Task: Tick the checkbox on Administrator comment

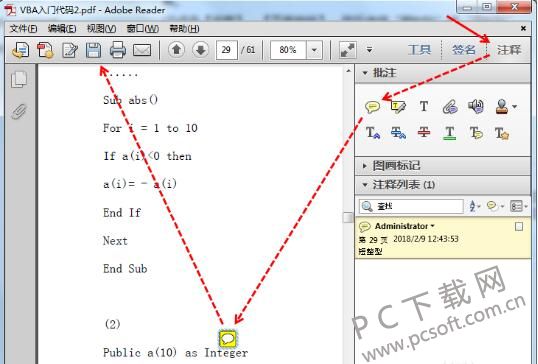Action: (x=519, y=226)
